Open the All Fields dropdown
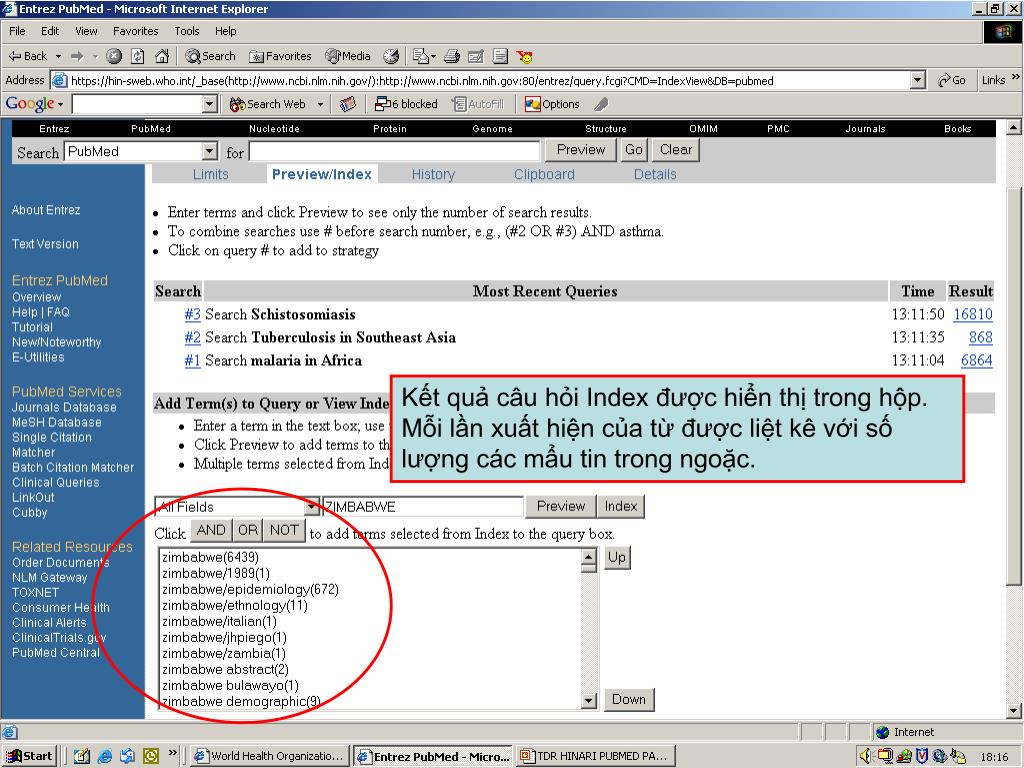 coord(237,507)
